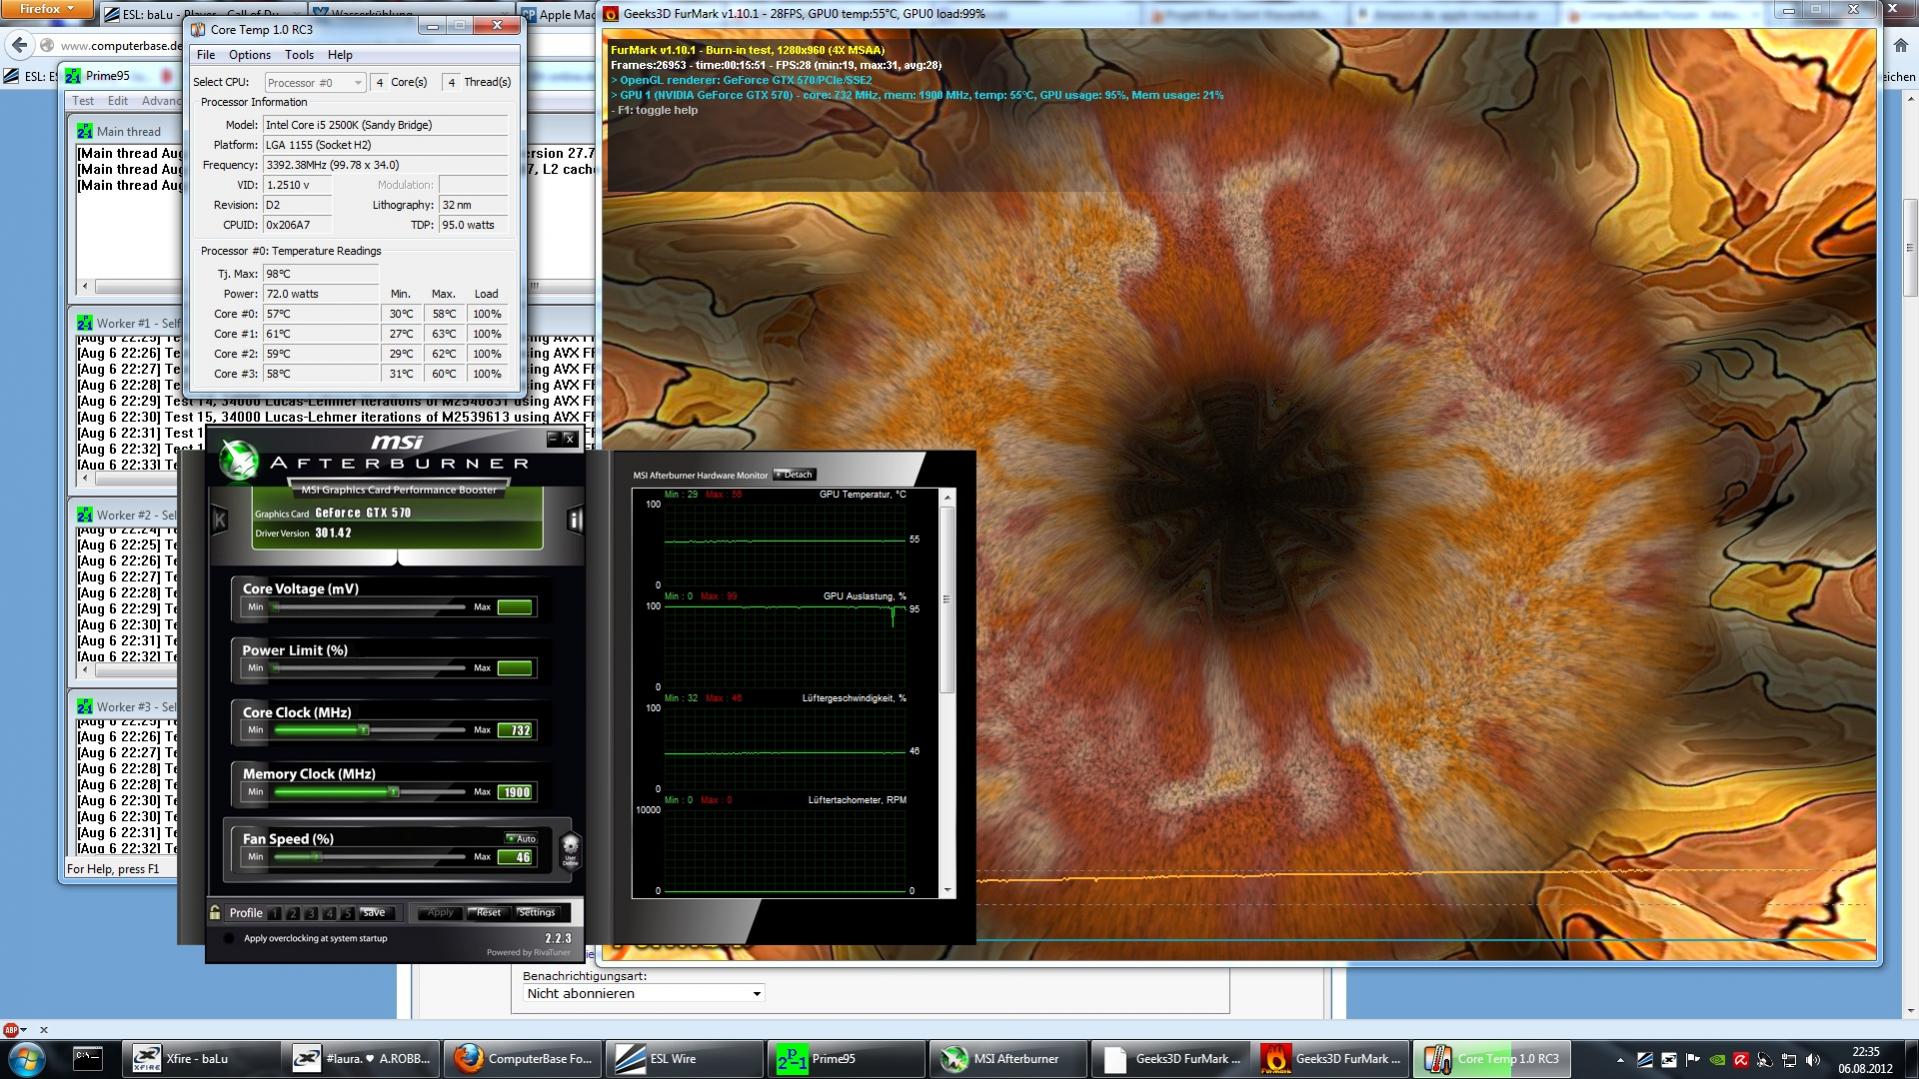Open the Prime95 Edit menu
Screen dimensions: 1919x1079
(118, 101)
